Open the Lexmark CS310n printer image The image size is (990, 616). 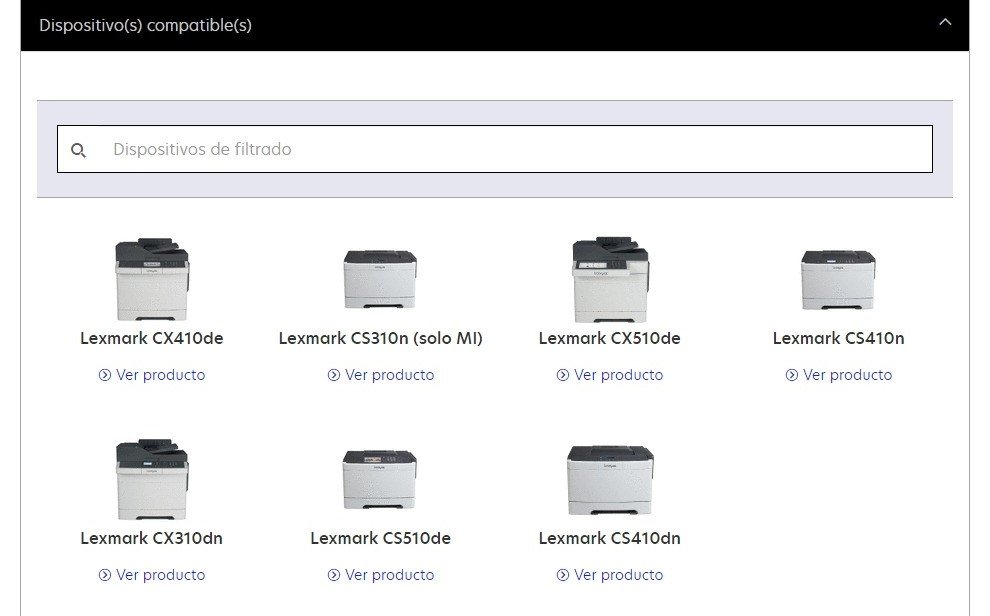click(x=380, y=279)
